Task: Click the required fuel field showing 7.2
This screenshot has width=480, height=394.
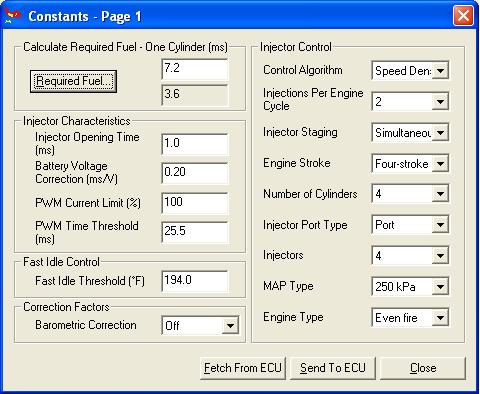Action: point(195,69)
